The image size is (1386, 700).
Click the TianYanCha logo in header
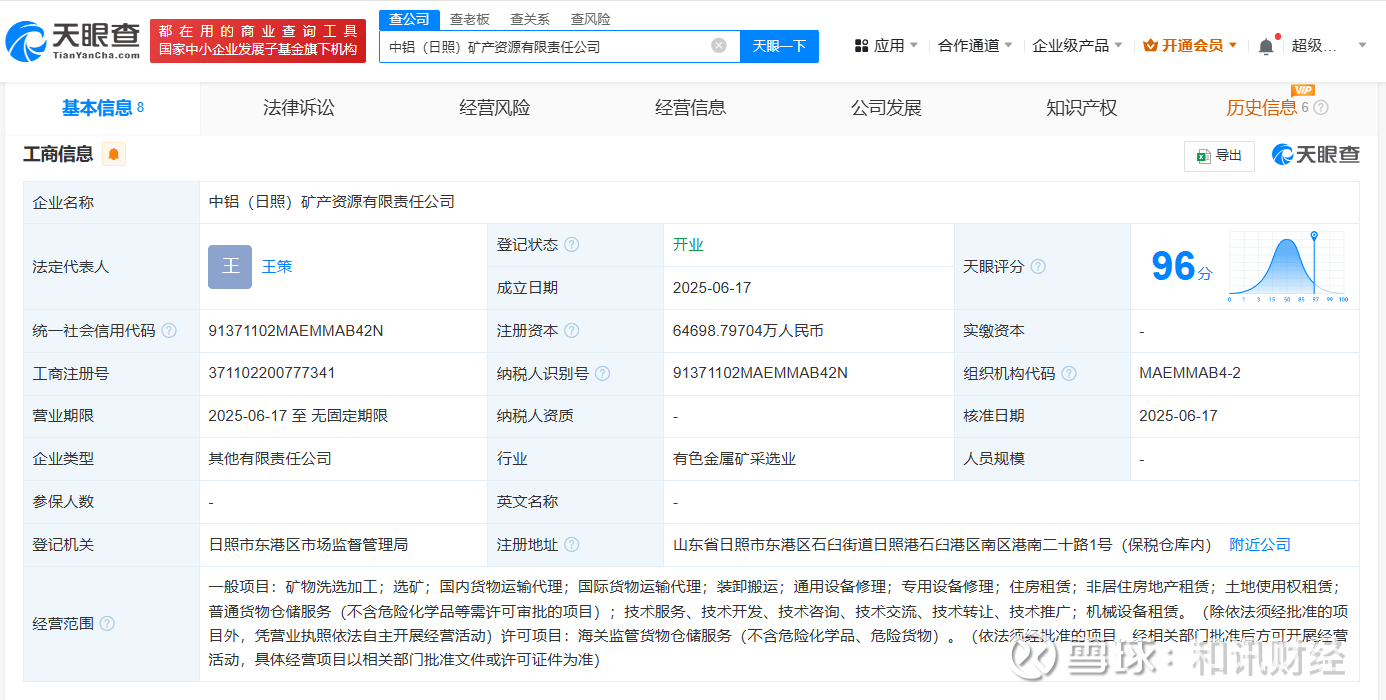[x=73, y=41]
